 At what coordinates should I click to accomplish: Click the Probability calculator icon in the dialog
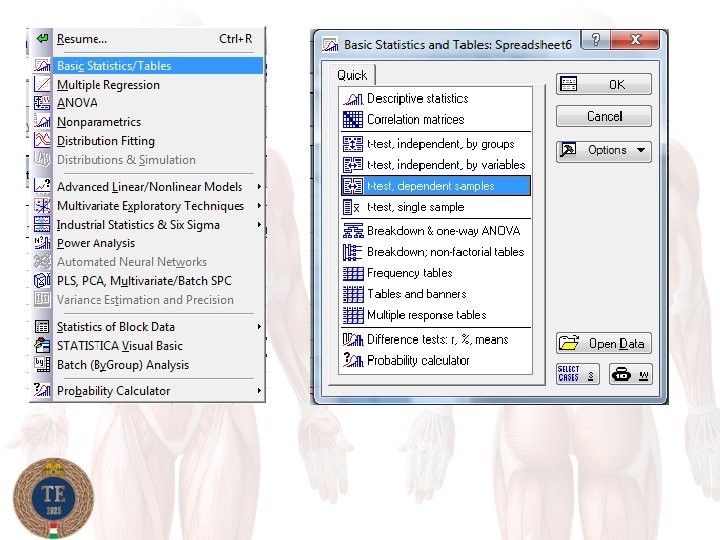click(x=353, y=360)
